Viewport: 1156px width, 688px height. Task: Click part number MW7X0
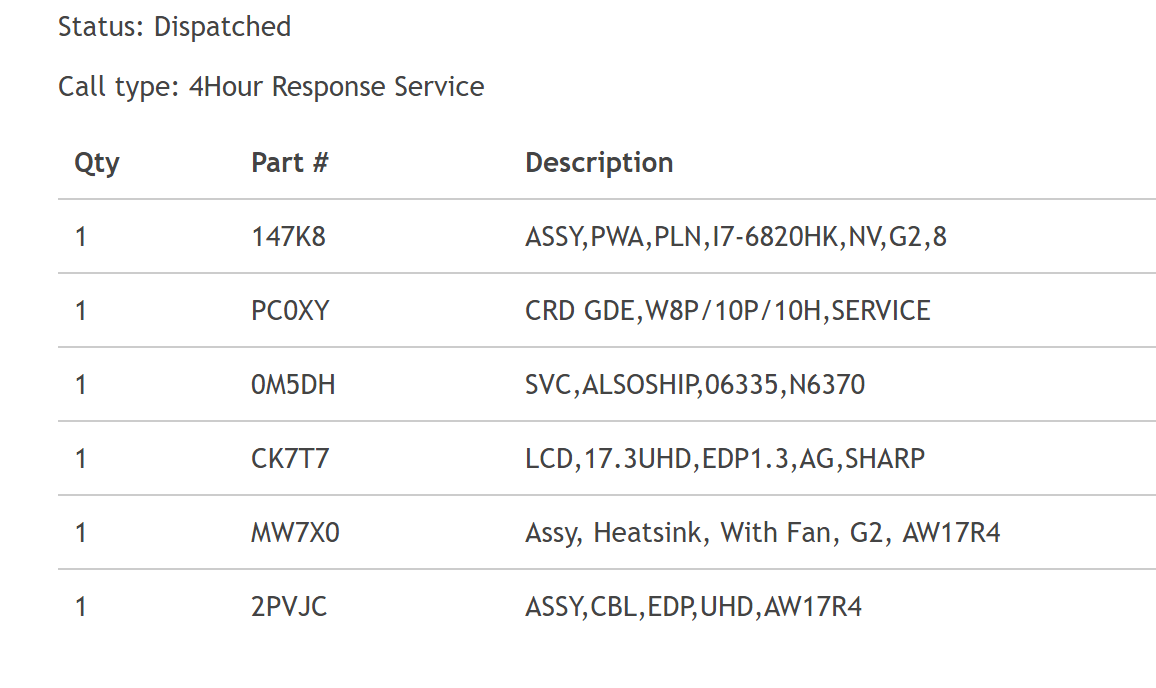click(295, 532)
